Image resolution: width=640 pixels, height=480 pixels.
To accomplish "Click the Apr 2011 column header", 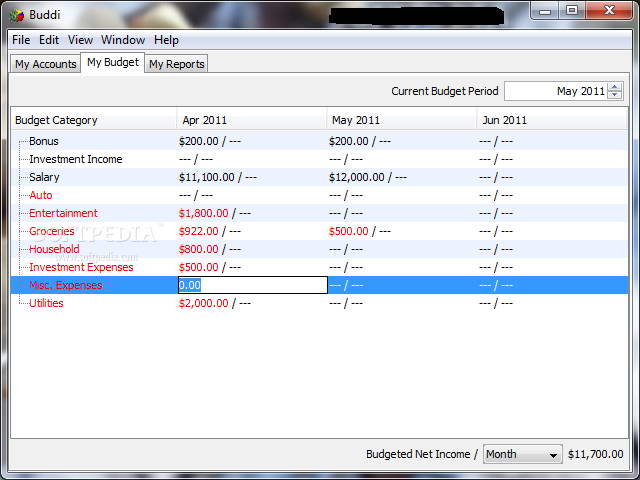I will click(x=251, y=120).
